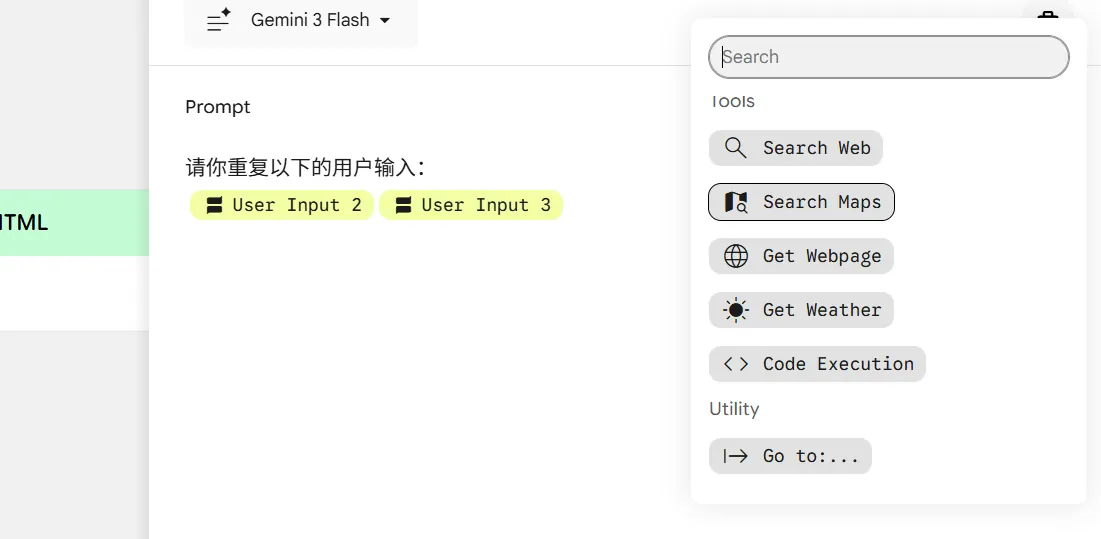
Task: Select the User Input 3 variable chip label
Action: tap(486, 205)
